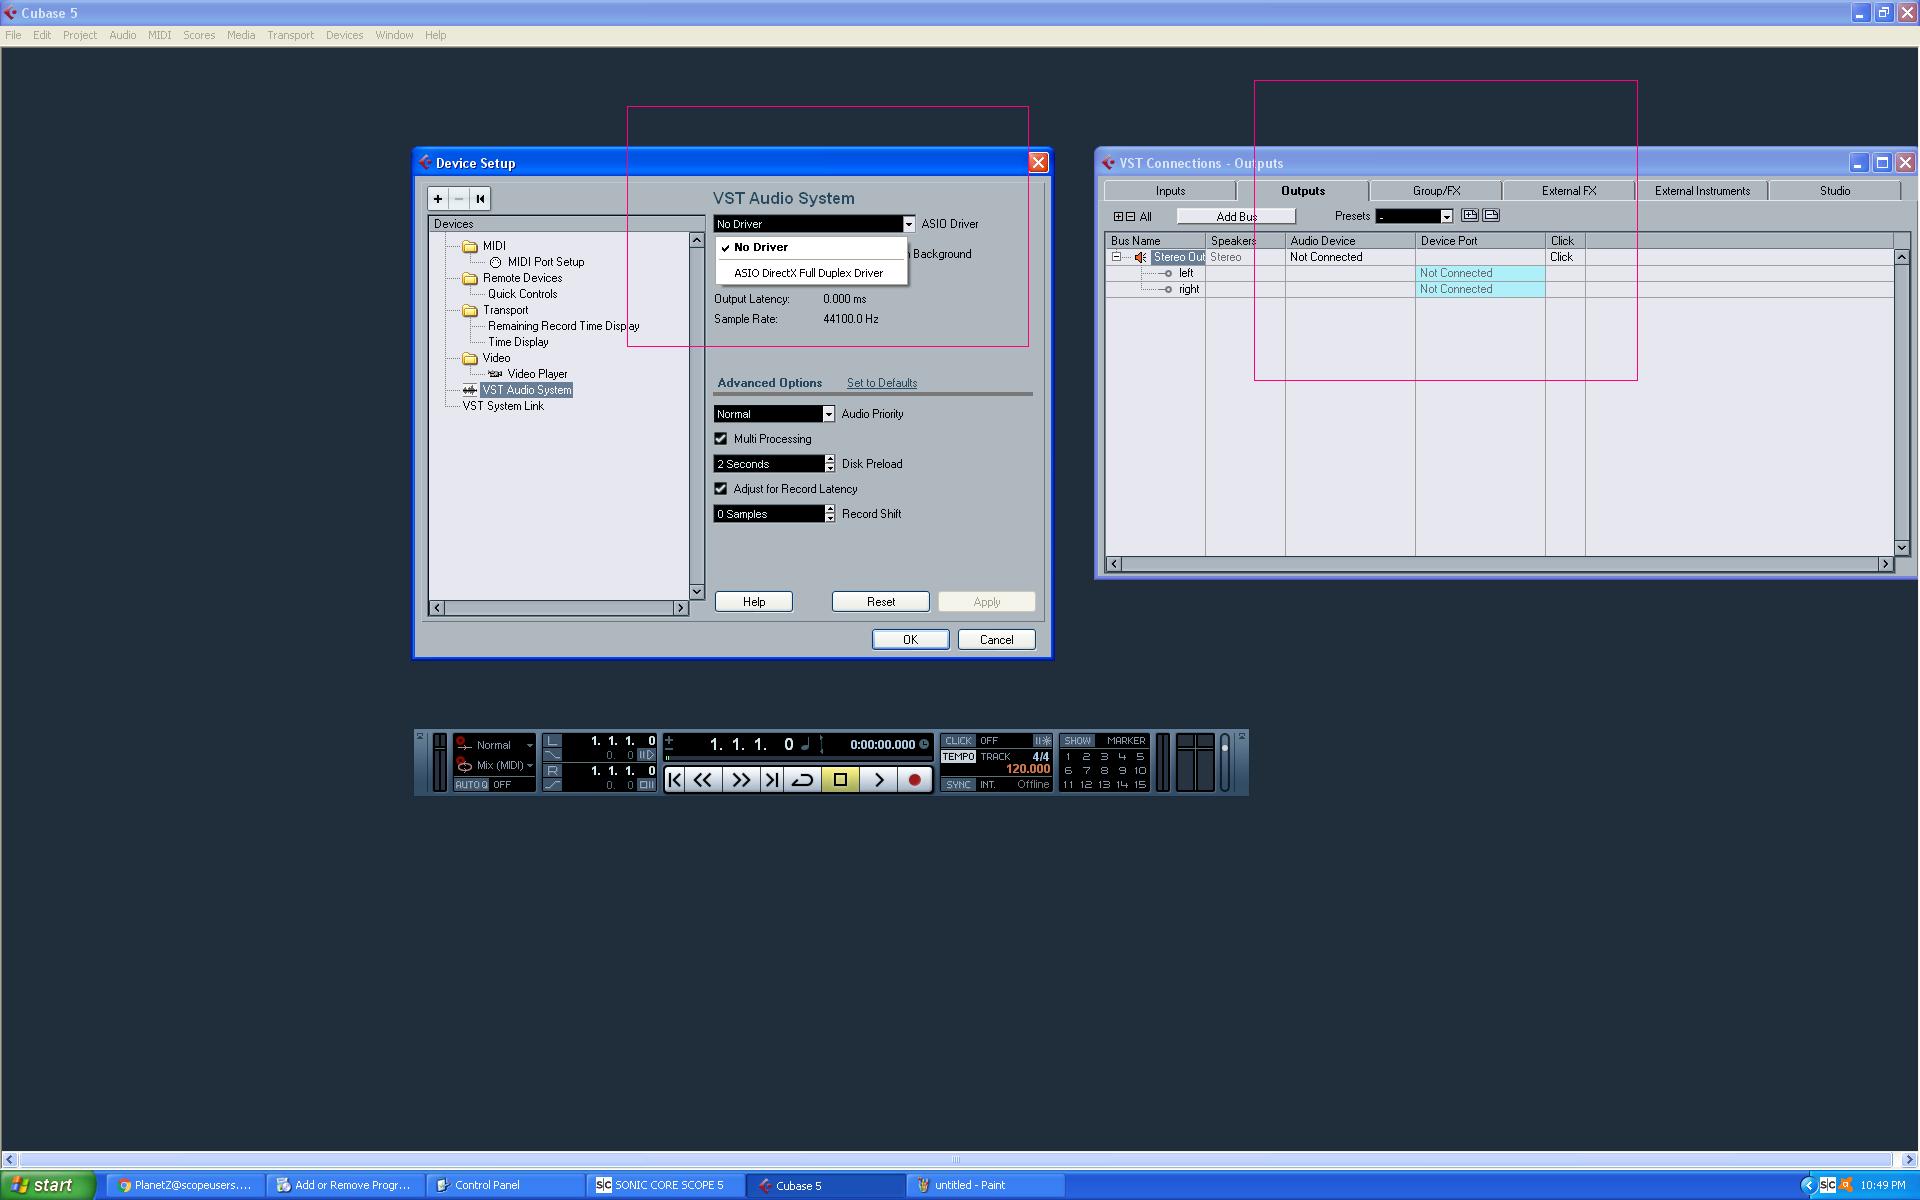Image resolution: width=1920 pixels, height=1200 pixels.
Task: Expand all buses with the plus icon
Action: pyautogui.click(x=1119, y=217)
